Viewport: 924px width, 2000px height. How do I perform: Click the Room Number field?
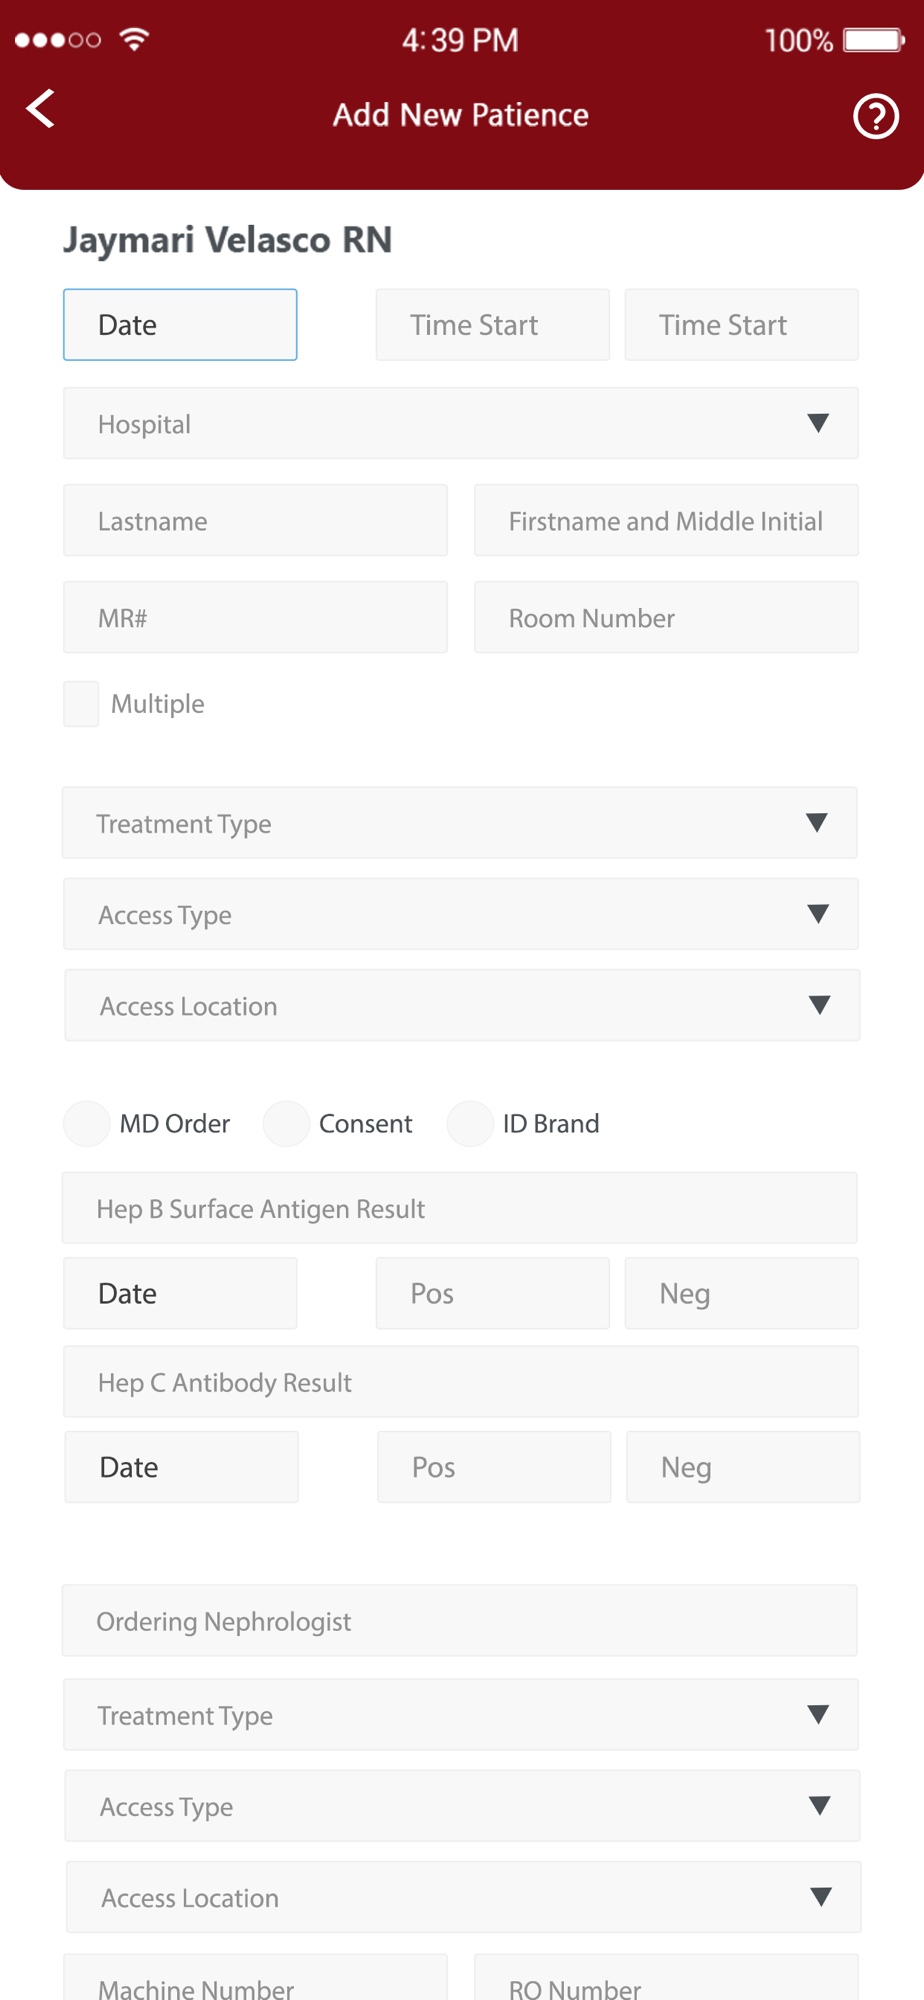coord(666,617)
